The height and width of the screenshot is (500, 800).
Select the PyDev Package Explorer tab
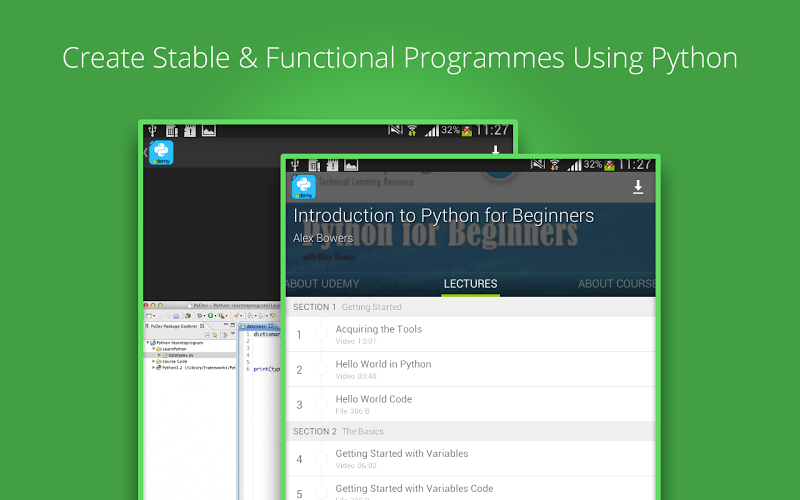[174, 326]
